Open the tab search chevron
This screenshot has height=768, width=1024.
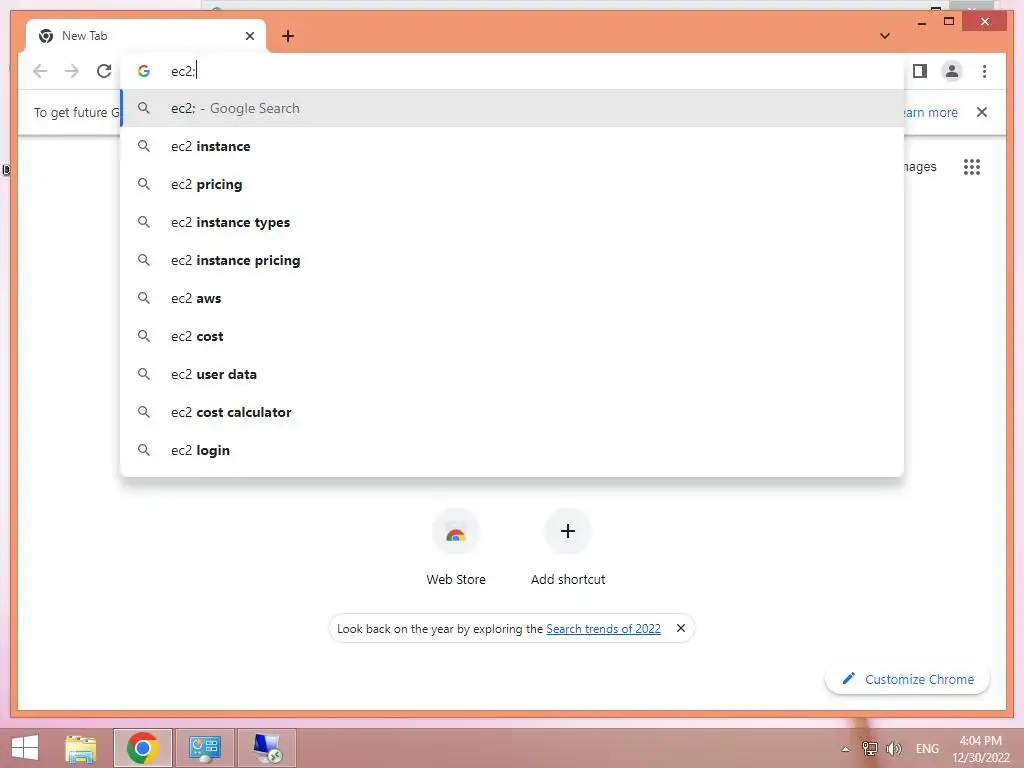point(885,36)
